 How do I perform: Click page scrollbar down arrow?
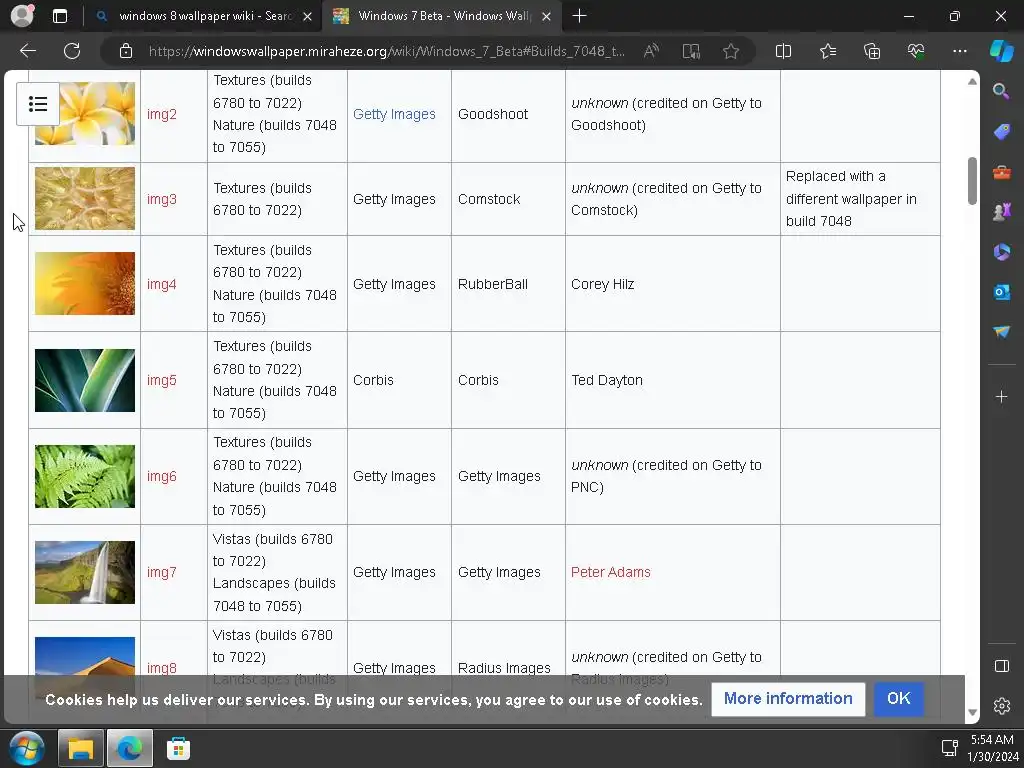pos(972,712)
